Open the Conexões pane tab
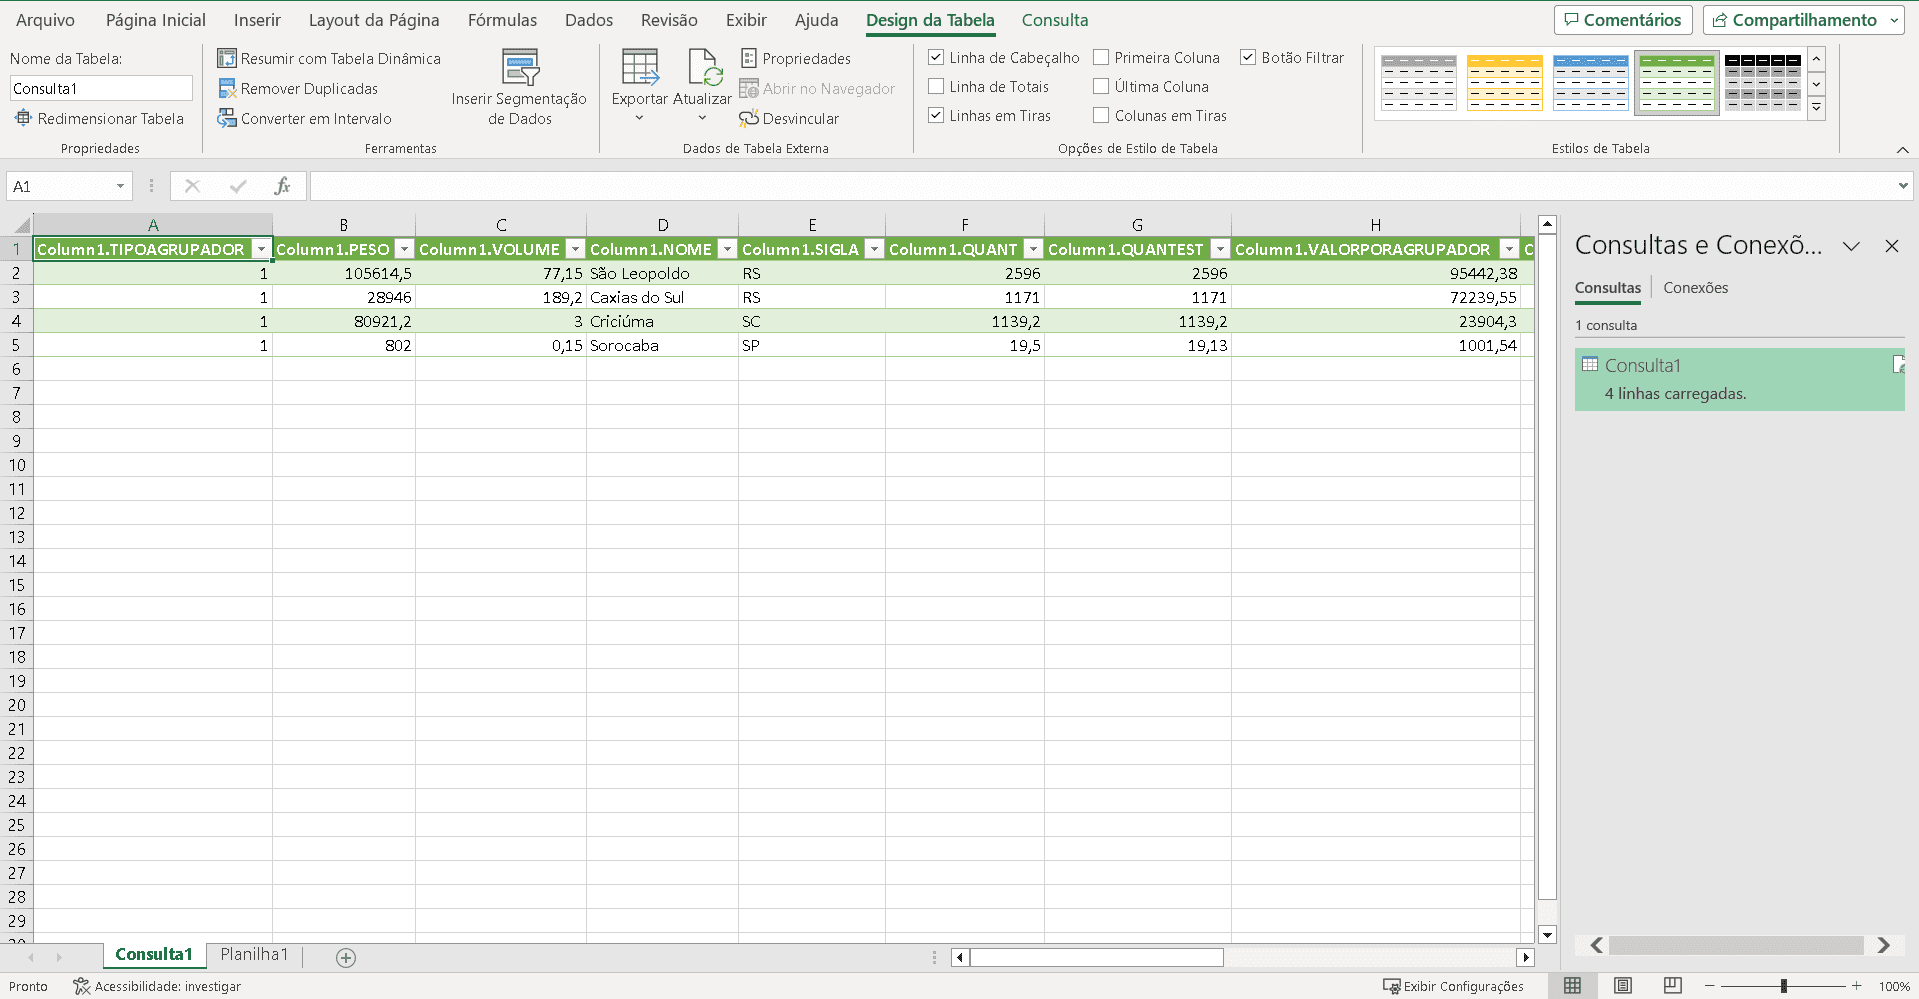 [x=1695, y=288]
